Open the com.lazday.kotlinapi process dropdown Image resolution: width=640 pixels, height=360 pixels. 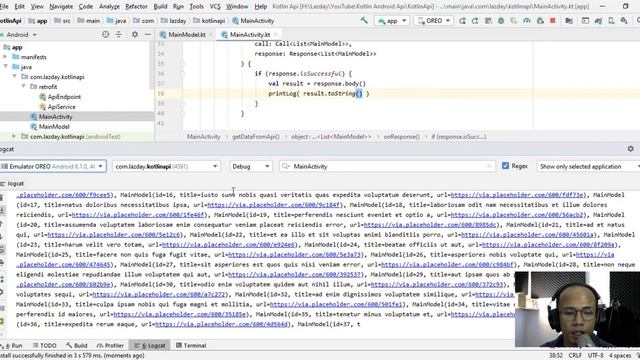[166, 166]
